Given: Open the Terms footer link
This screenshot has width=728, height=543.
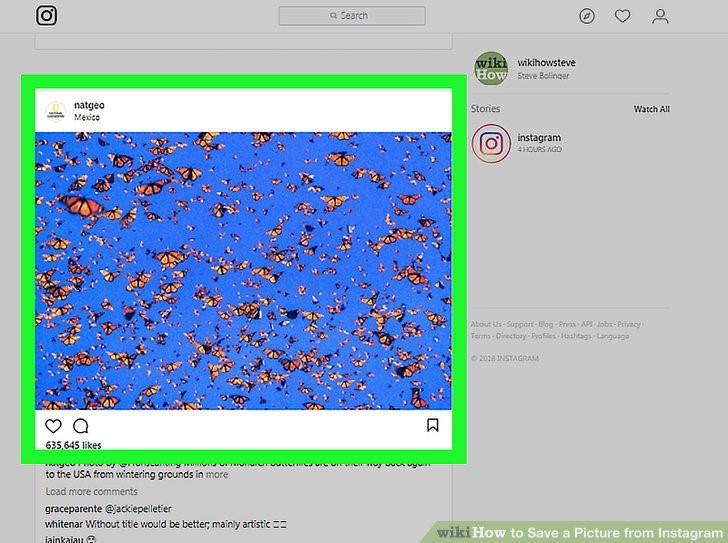Looking at the screenshot, I should click(x=481, y=336).
